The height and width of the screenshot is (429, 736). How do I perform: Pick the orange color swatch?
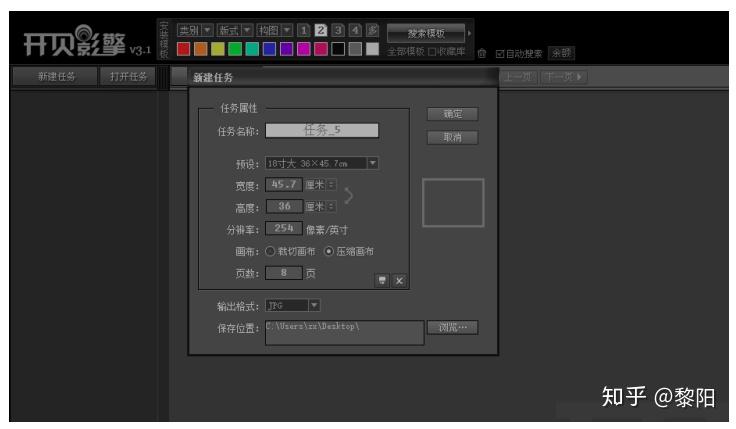pos(201,49)
